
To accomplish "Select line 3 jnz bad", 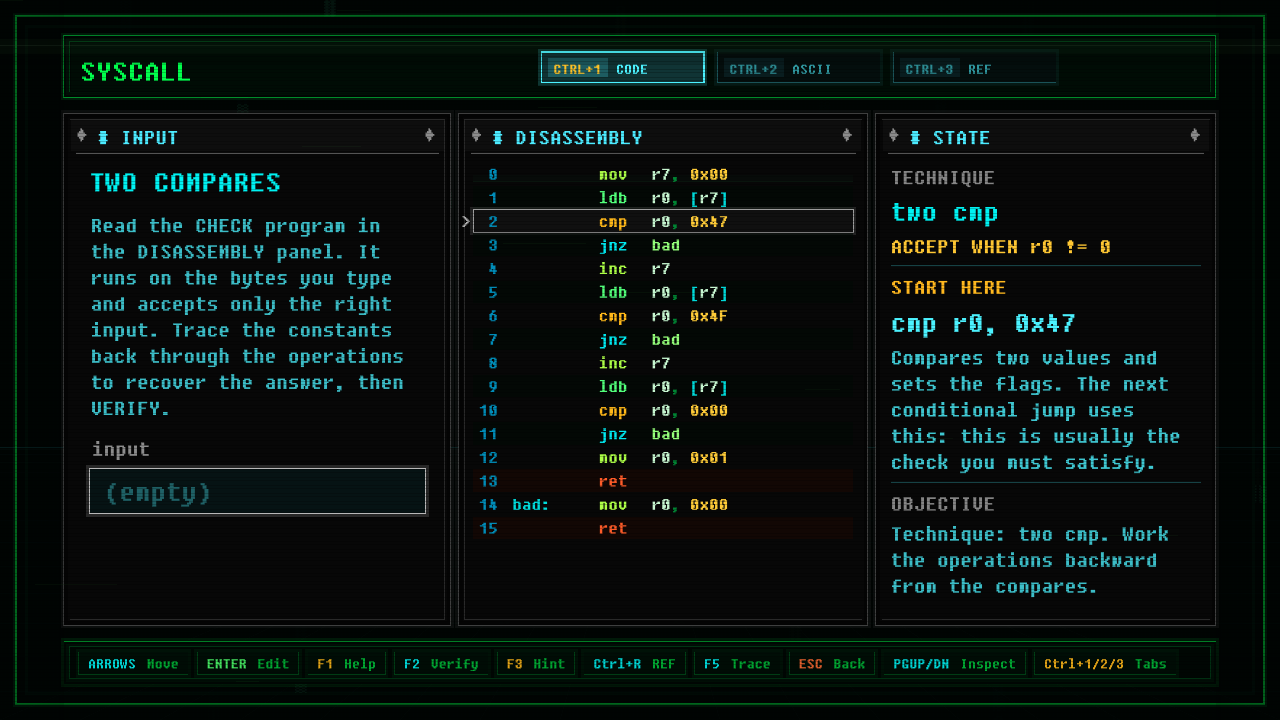I will (x=663, y=245).
